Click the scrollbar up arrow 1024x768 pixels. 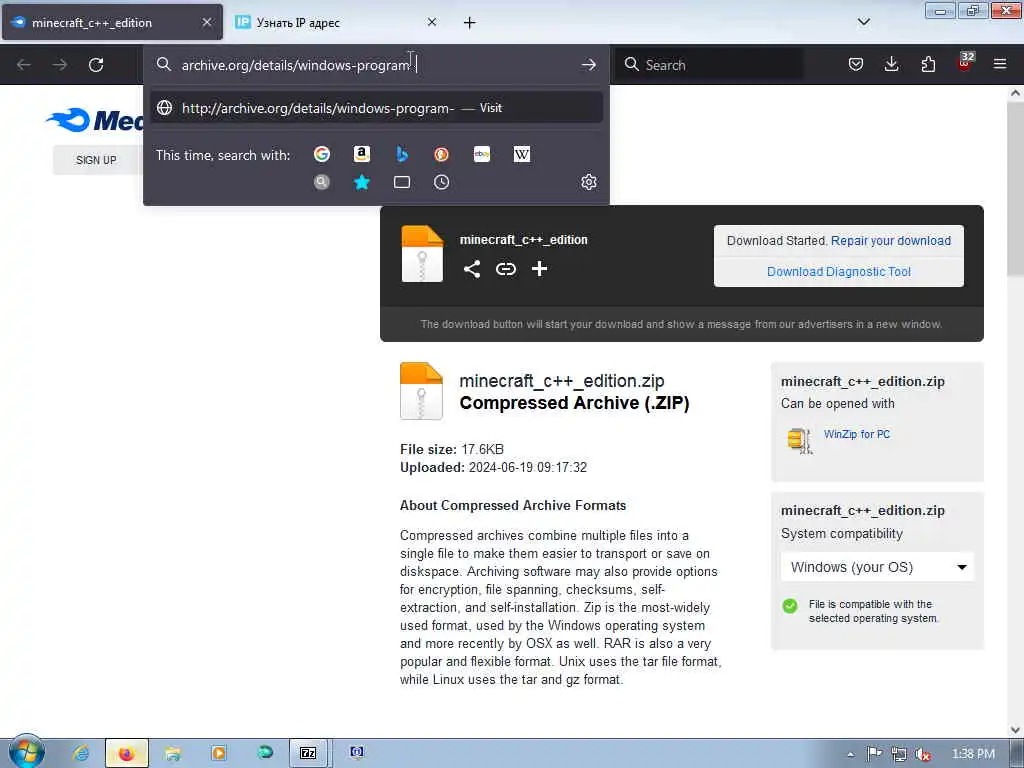1015,93
